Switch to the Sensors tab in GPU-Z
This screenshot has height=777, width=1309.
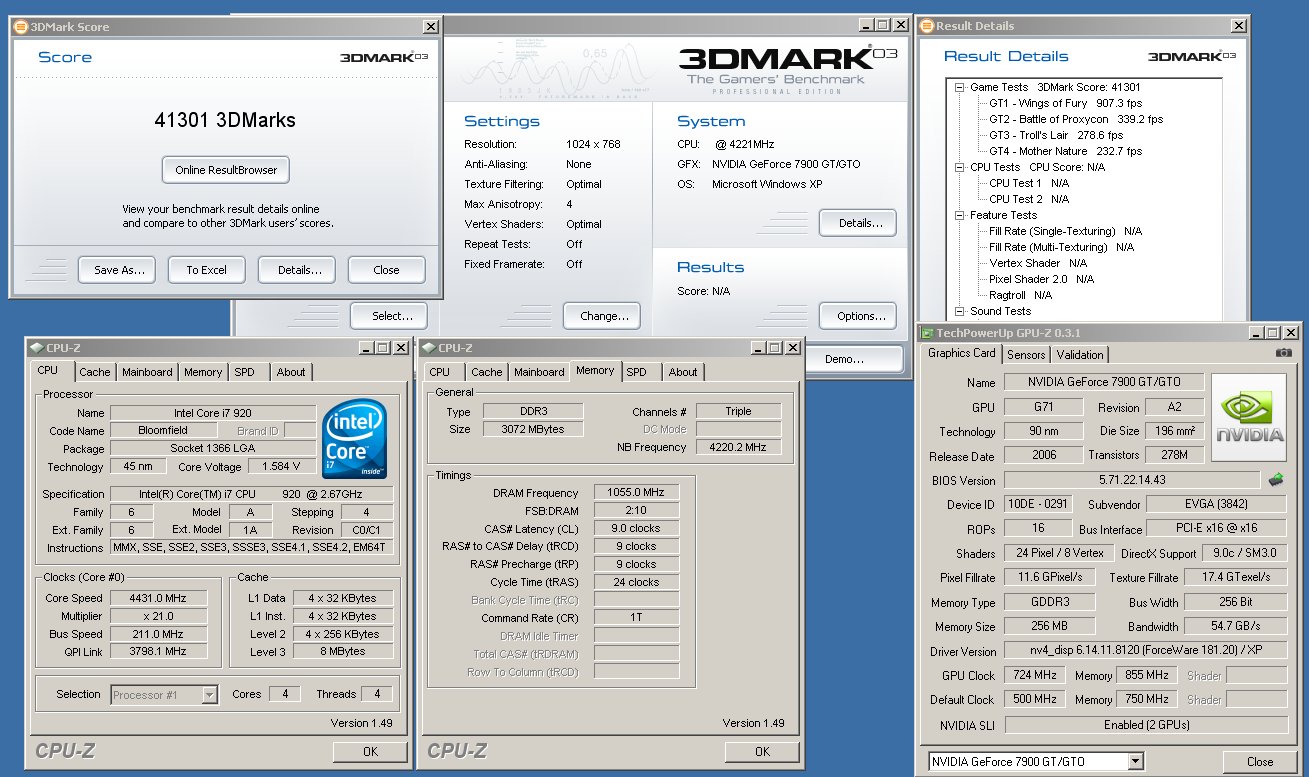(x=1026, y=355)
